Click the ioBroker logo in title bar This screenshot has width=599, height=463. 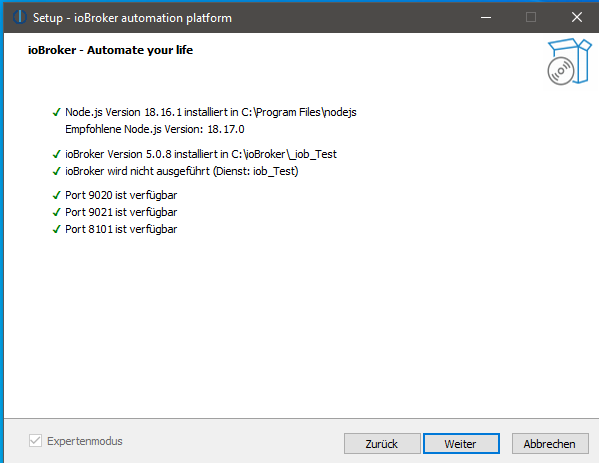(19, 17)
